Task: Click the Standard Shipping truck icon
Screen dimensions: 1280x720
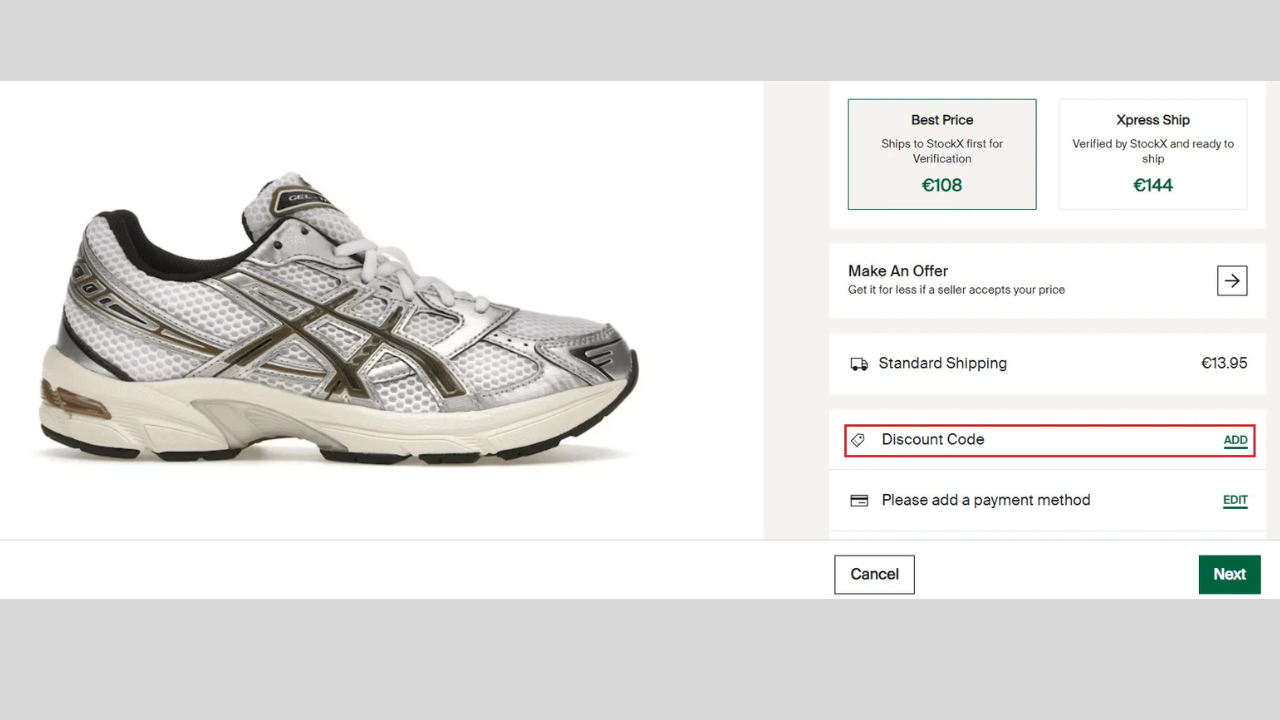Action: click(859, 364)
